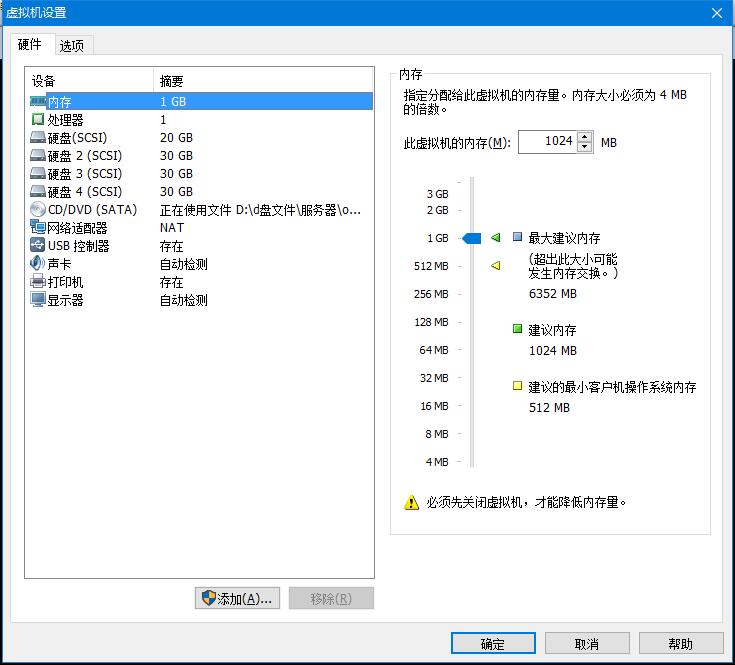Click the 取消 button
The width and height of the screenshot is (735, 665).
(x=587, y=643)
